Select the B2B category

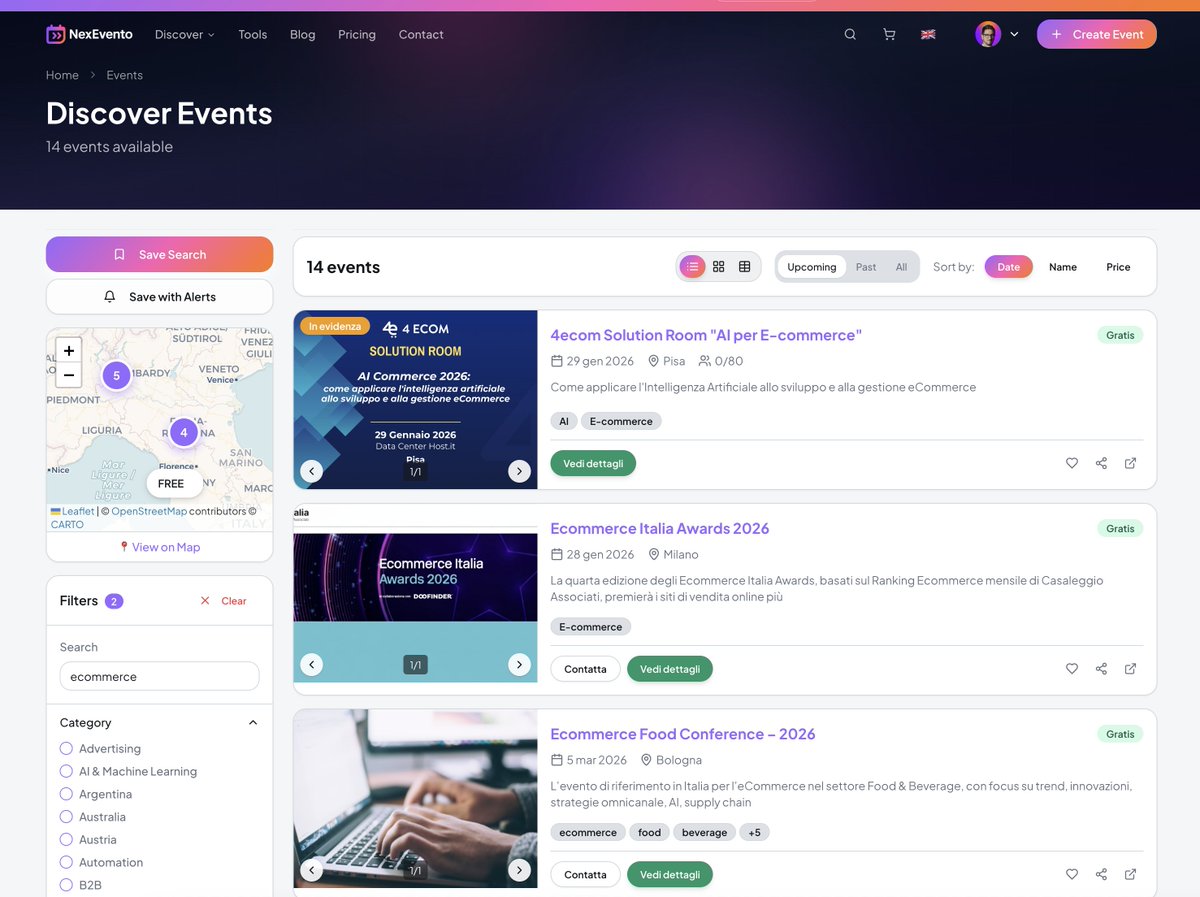(80, 885)
